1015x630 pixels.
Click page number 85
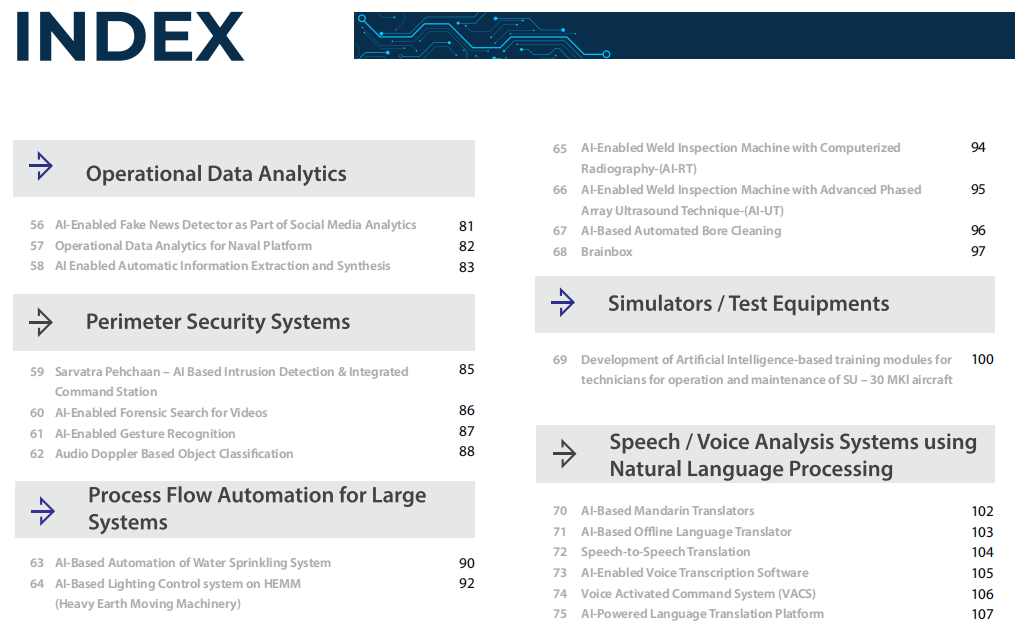point(467,369)
